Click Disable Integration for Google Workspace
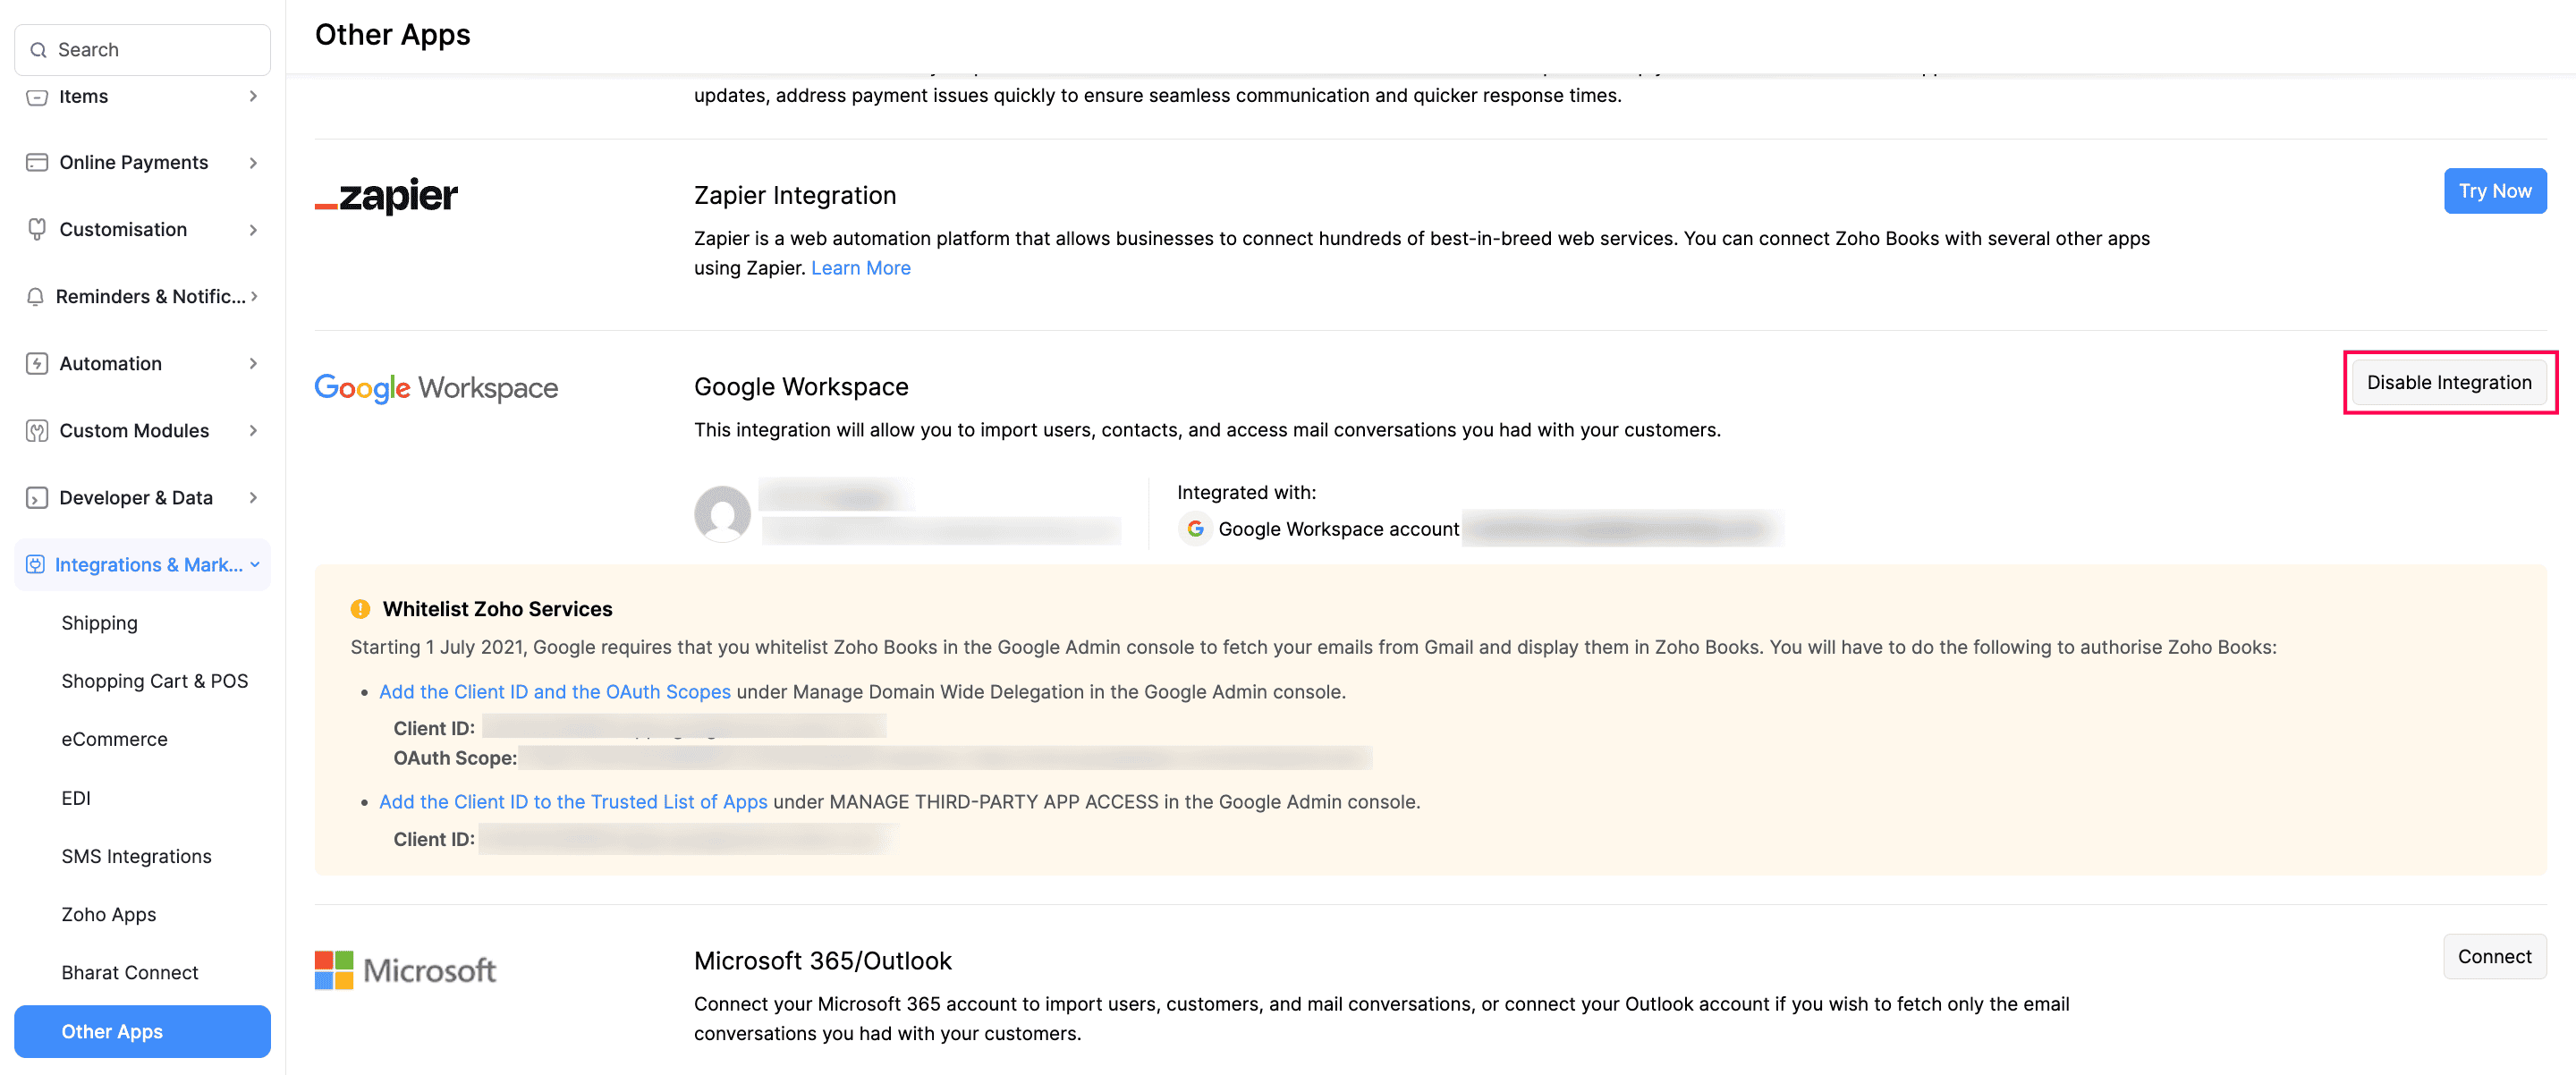Screen dimensions: 2576x1075 click(2448, 383)
